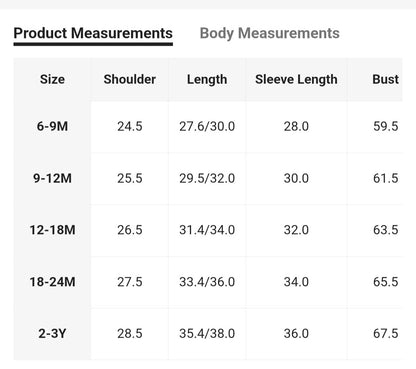This screenshot has height=369, width=416.
Task: Click the 30.0 sleeve length cell
Action: pos(296,178)
